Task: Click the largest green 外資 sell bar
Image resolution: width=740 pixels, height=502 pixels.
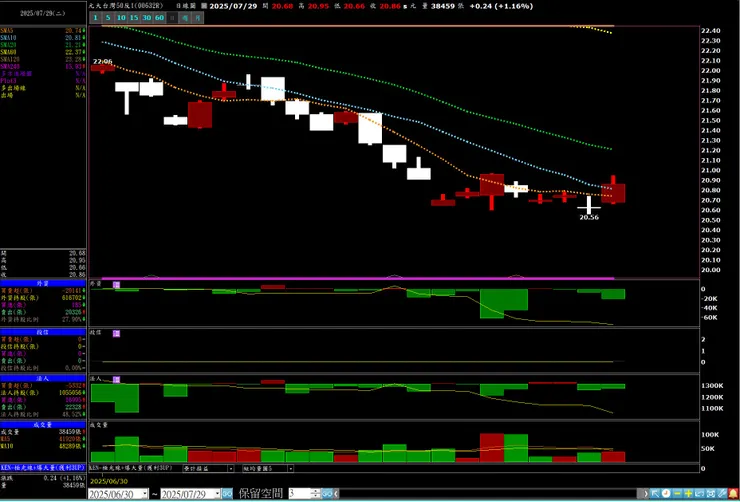Action: 492,303
